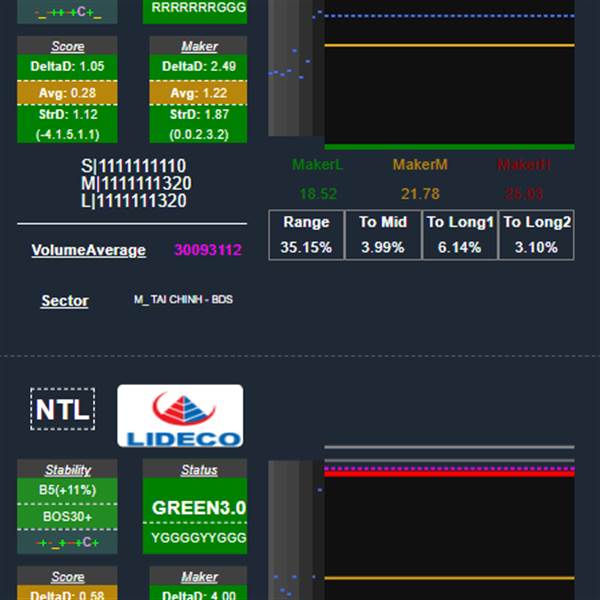Select the To Long2 3.10% cell
This screenshot has width=600, height=600.
[x=536, y=235]
